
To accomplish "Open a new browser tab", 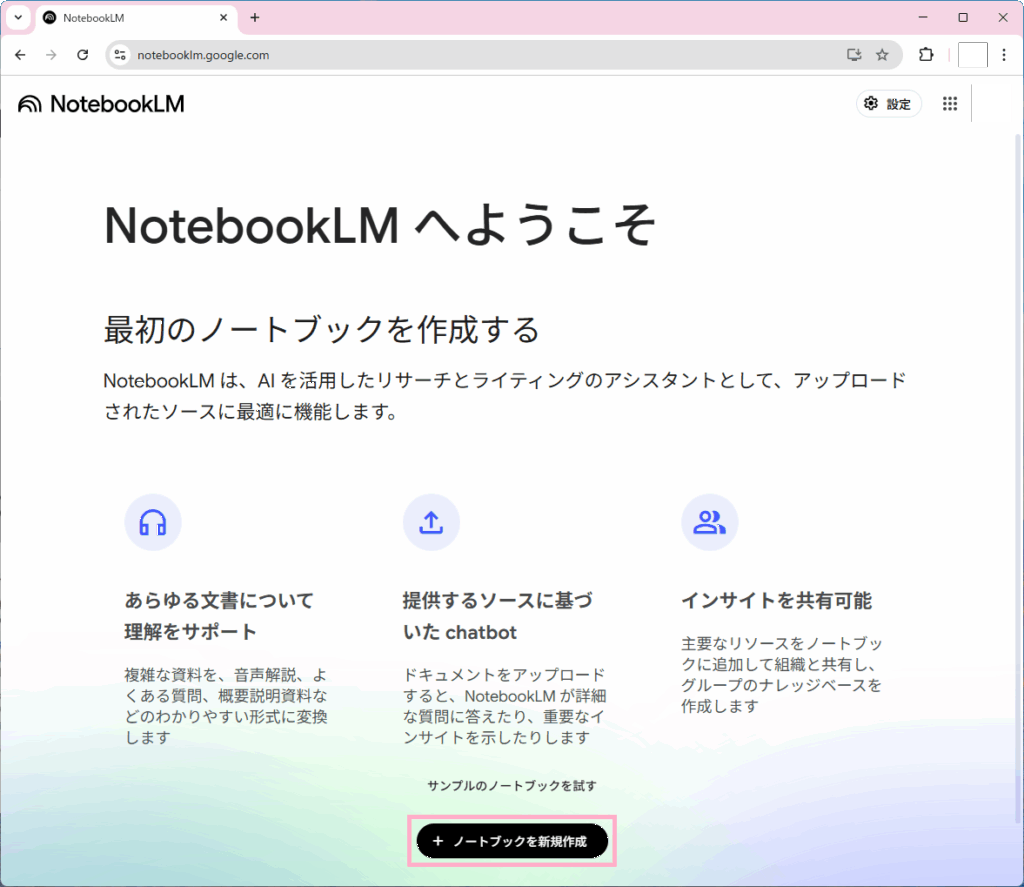I will coord(255,18).
